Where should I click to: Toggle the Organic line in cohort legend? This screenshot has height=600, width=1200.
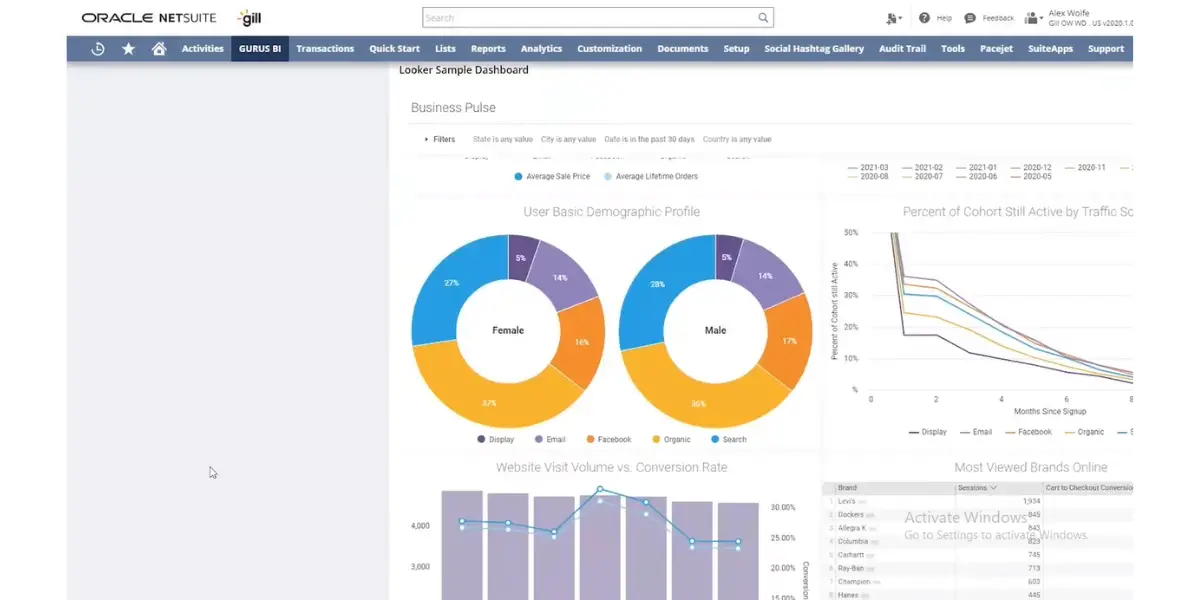point(1084,432)
